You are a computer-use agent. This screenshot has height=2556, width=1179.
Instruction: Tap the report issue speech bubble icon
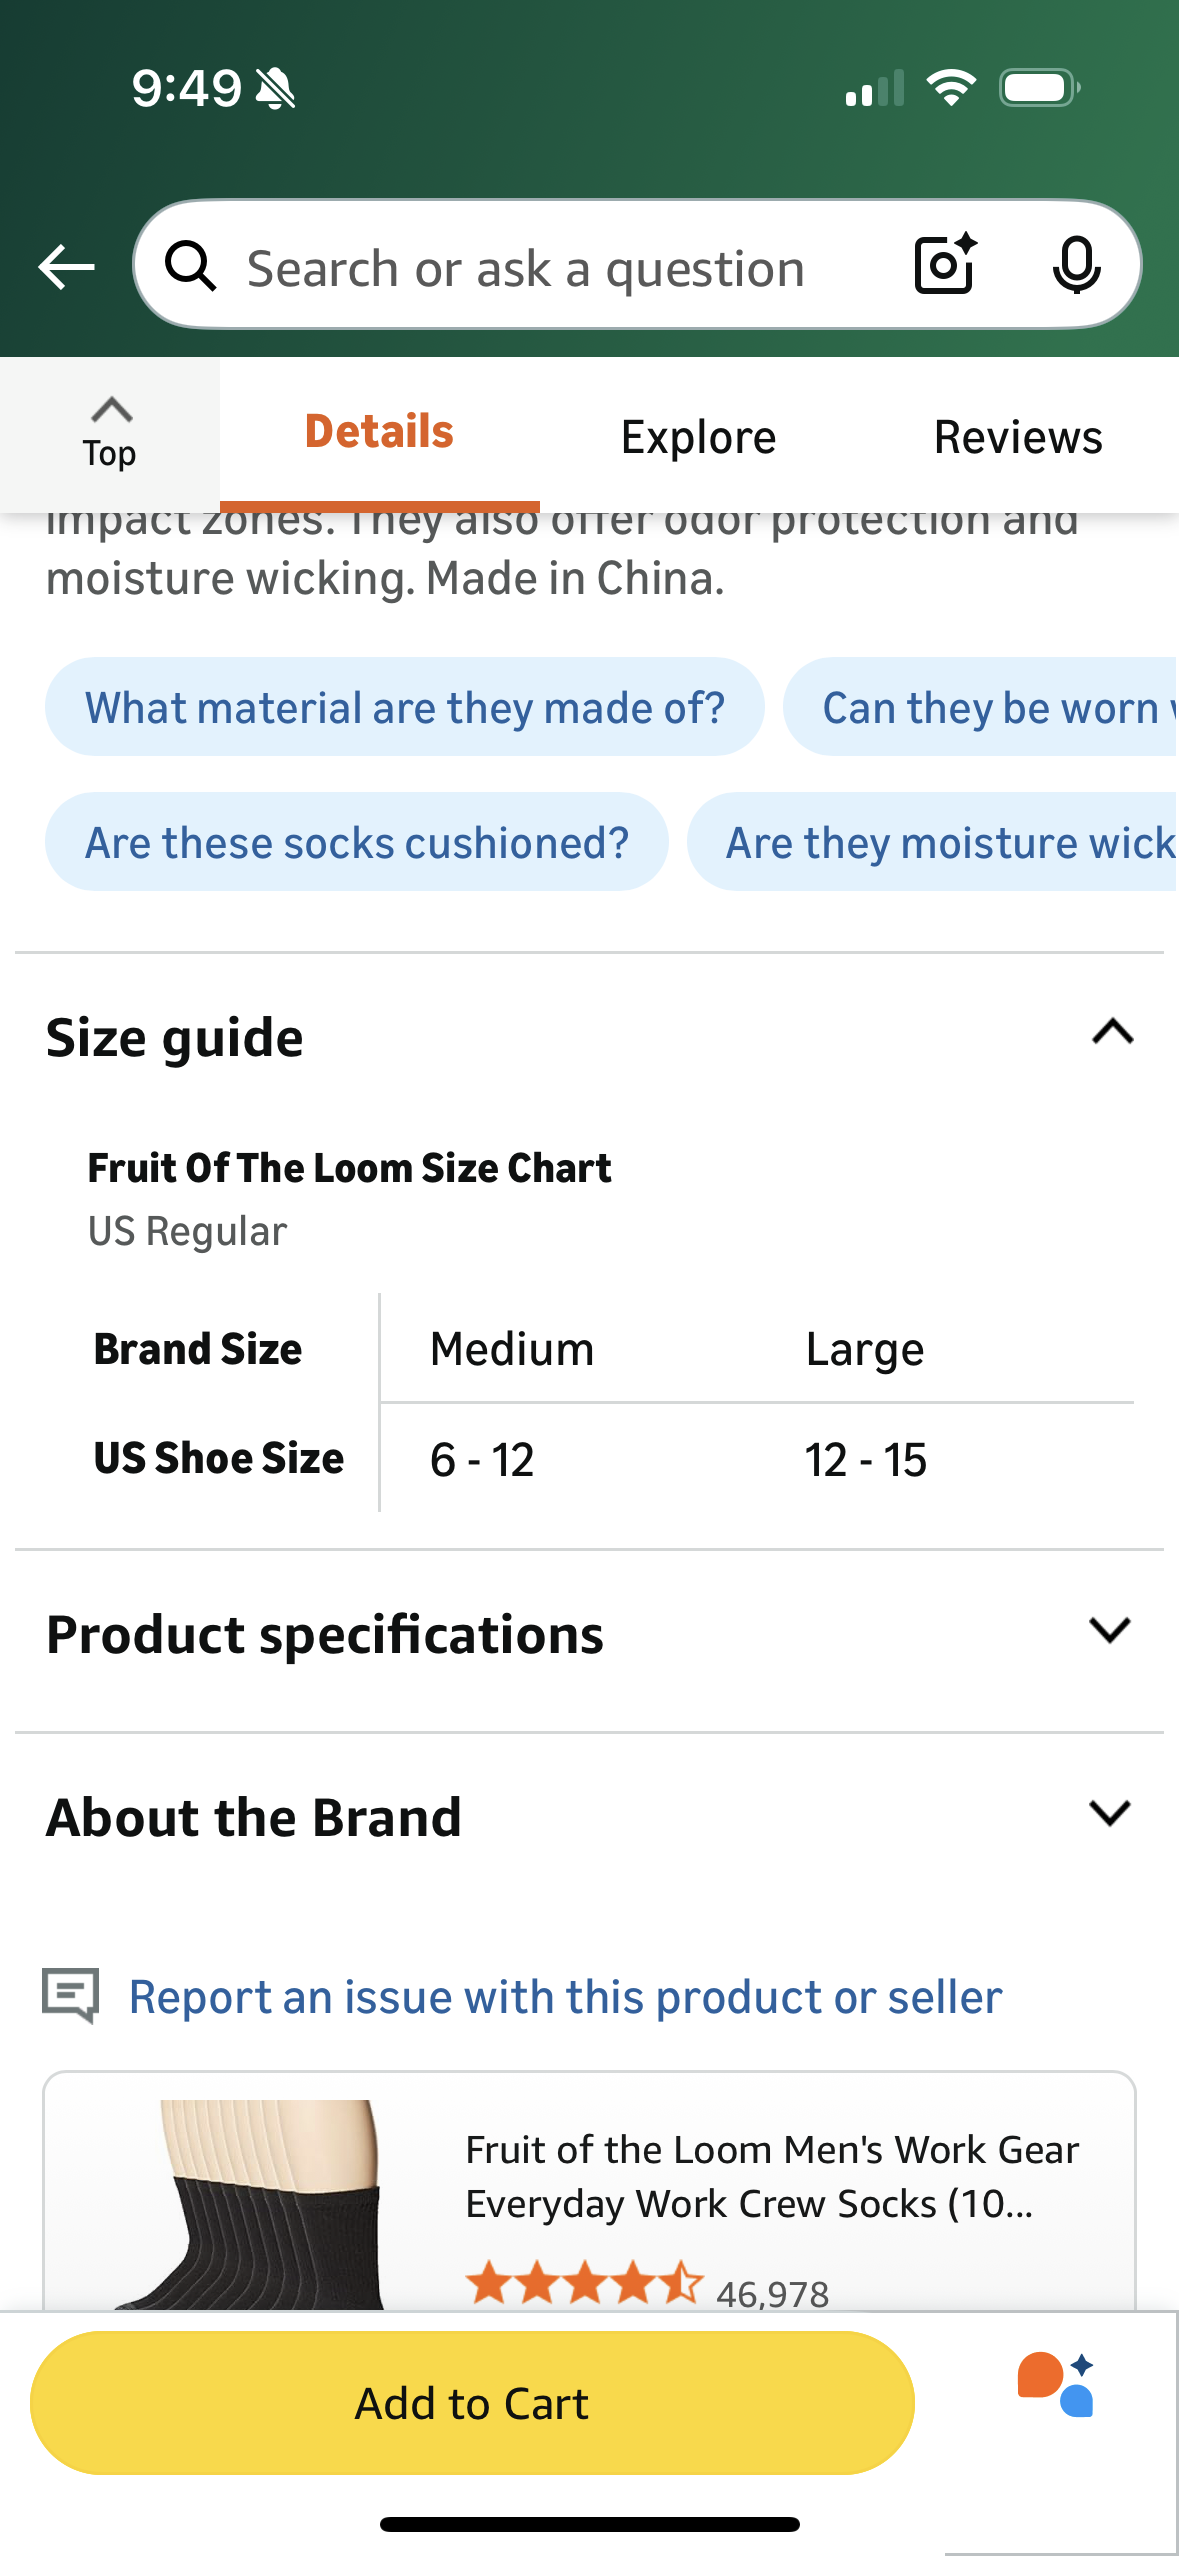[70, 1995]
